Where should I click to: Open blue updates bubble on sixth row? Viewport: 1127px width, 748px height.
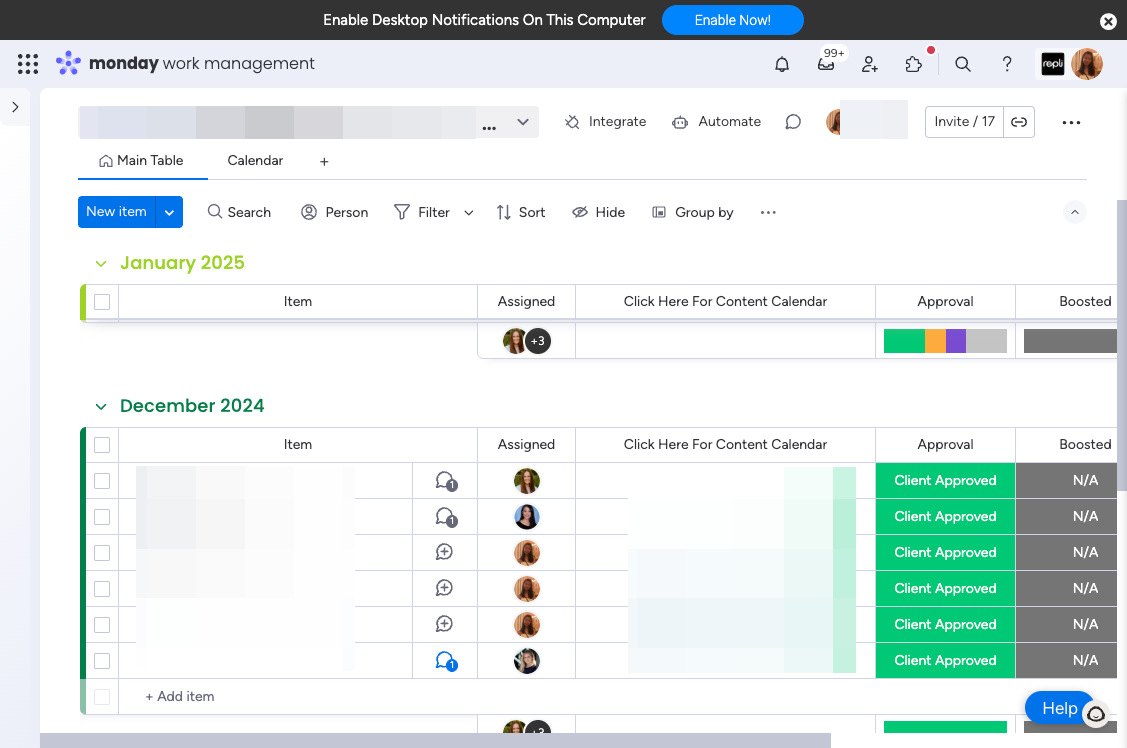click(x=446, y=660)
